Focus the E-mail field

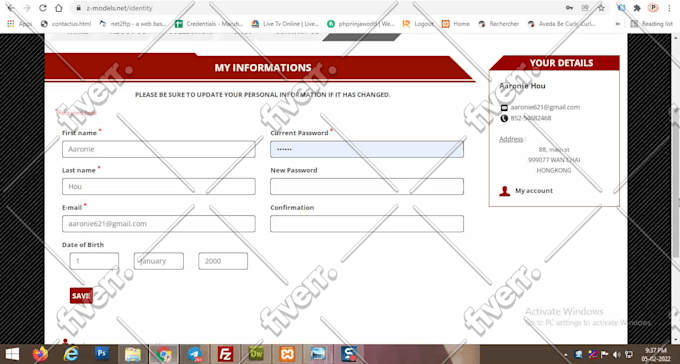159,224
